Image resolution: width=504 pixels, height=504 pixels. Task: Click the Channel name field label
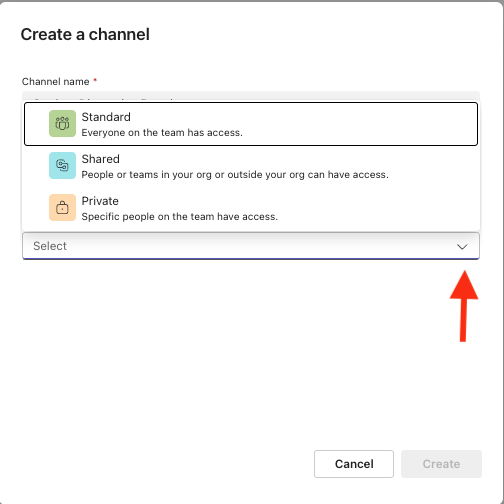[x=55, y=82]
